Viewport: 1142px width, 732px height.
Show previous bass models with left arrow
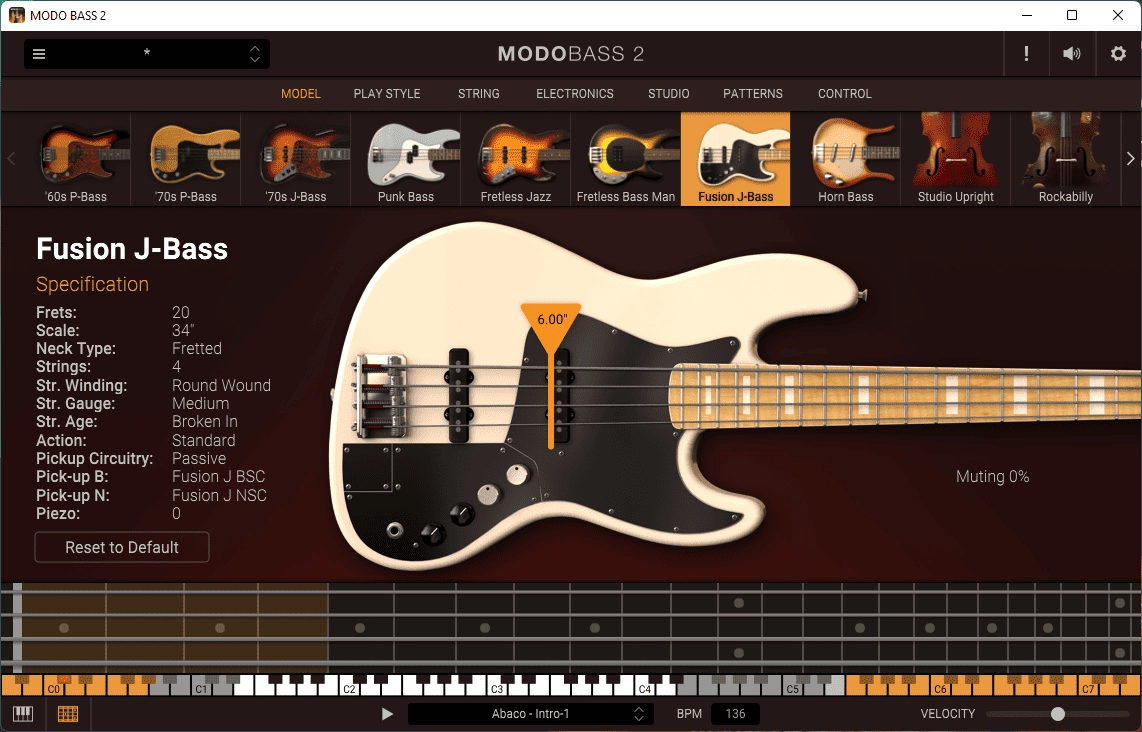tap(11, 158)
